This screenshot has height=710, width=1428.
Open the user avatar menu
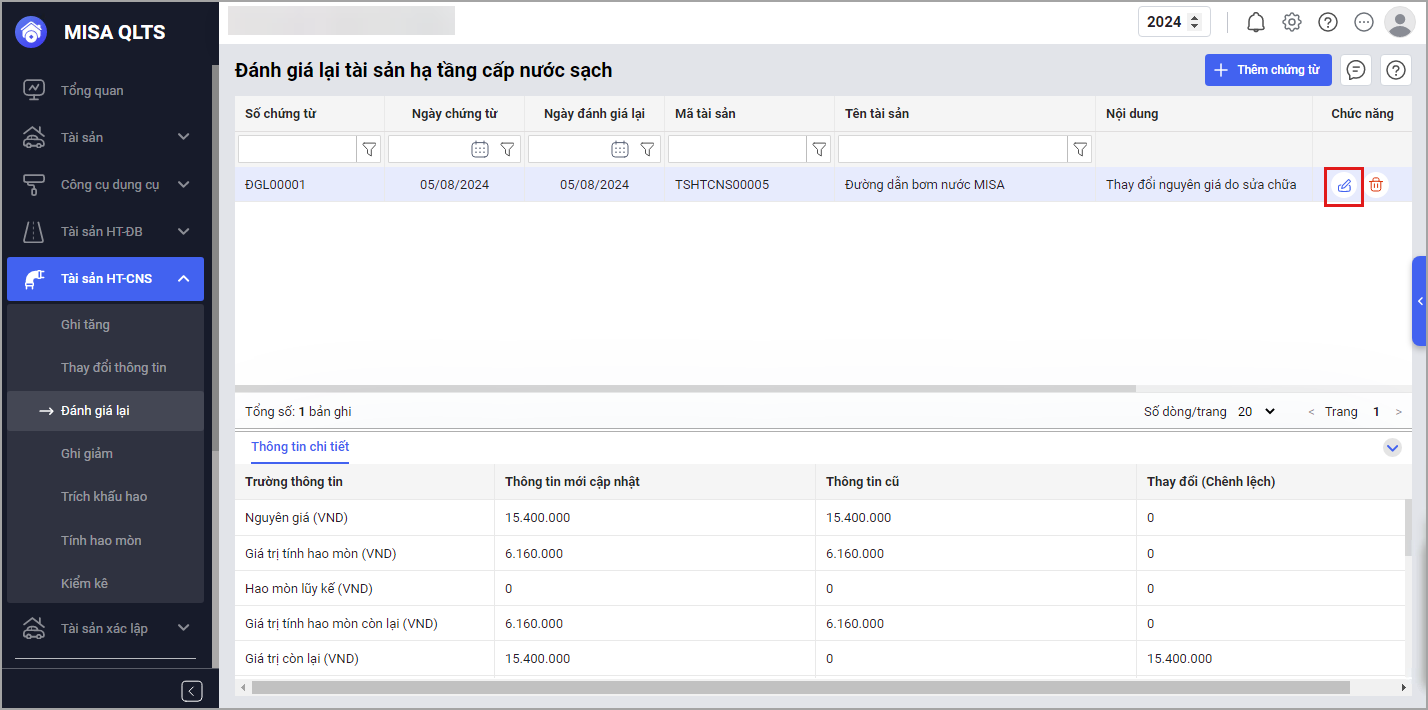tap(1399, 22)
